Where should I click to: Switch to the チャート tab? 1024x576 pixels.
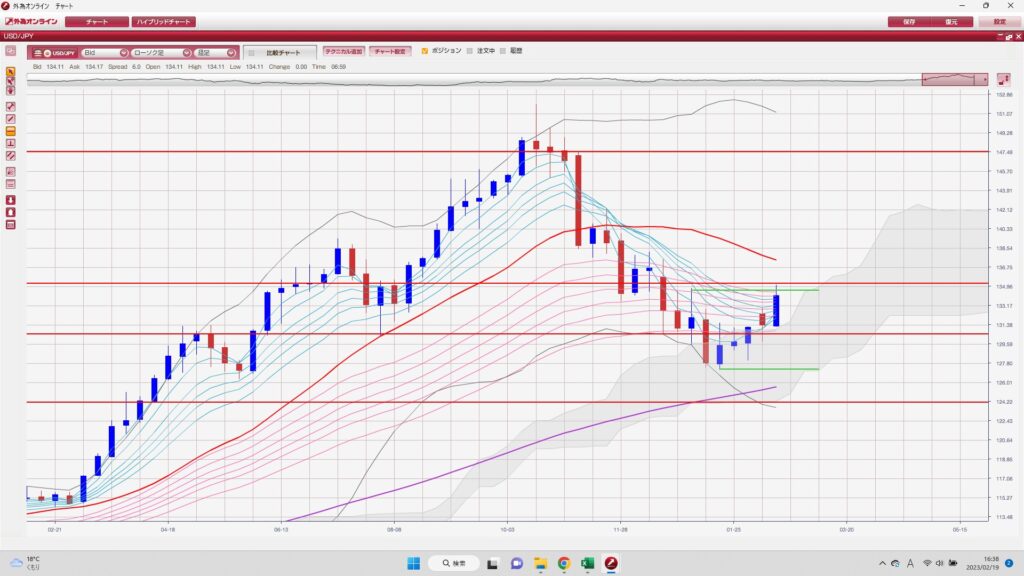tap(97, 21)
